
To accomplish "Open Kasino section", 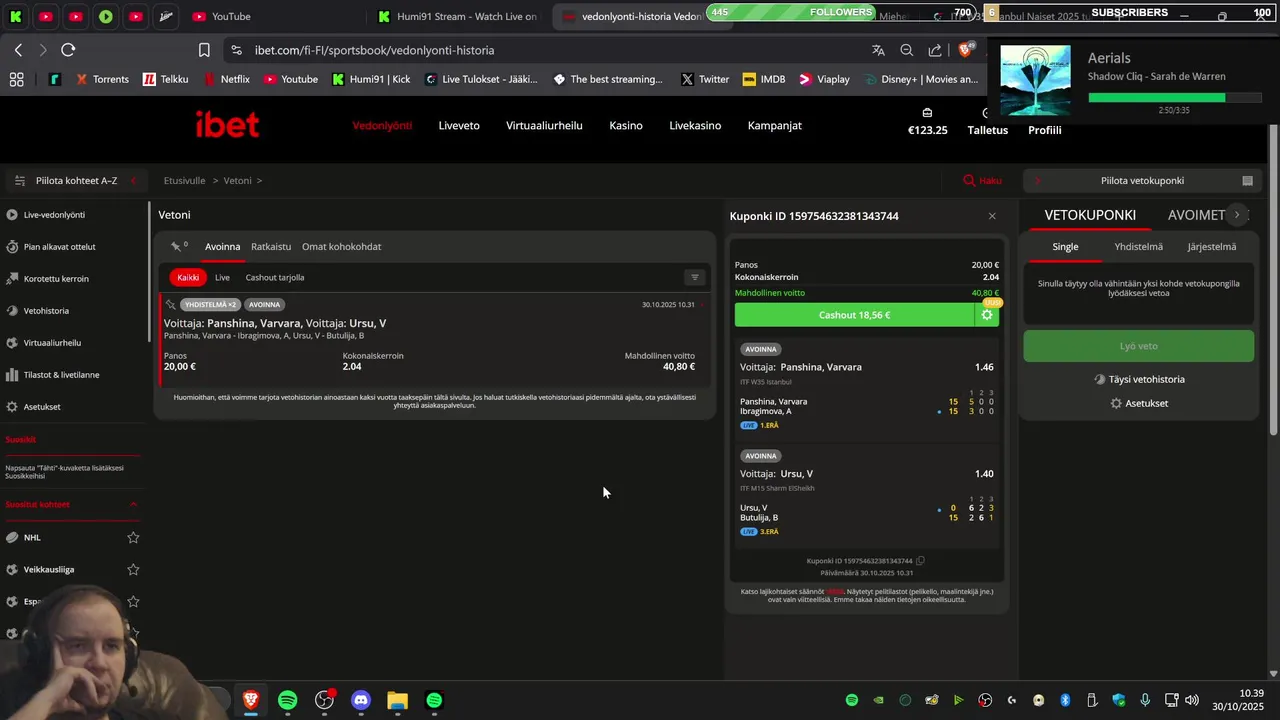I will [626, 126].
